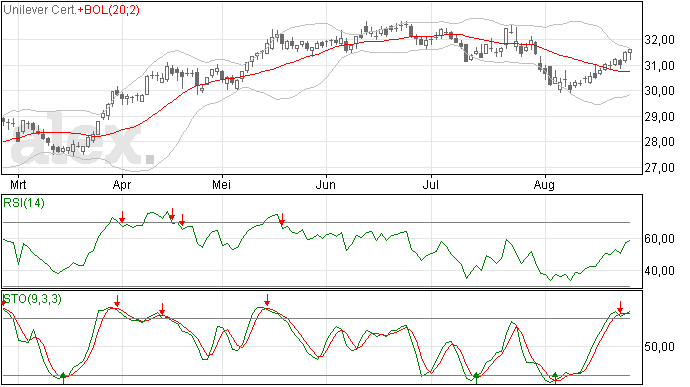
Task: Click the 28,00 price axis value
Action: point(659,142)
